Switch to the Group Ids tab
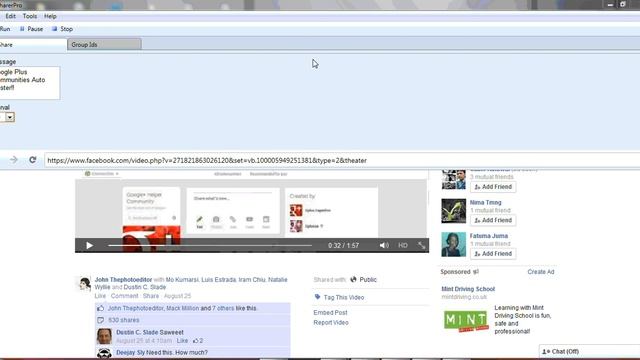This screenshot has width=640, height=360. coord(104,44)
